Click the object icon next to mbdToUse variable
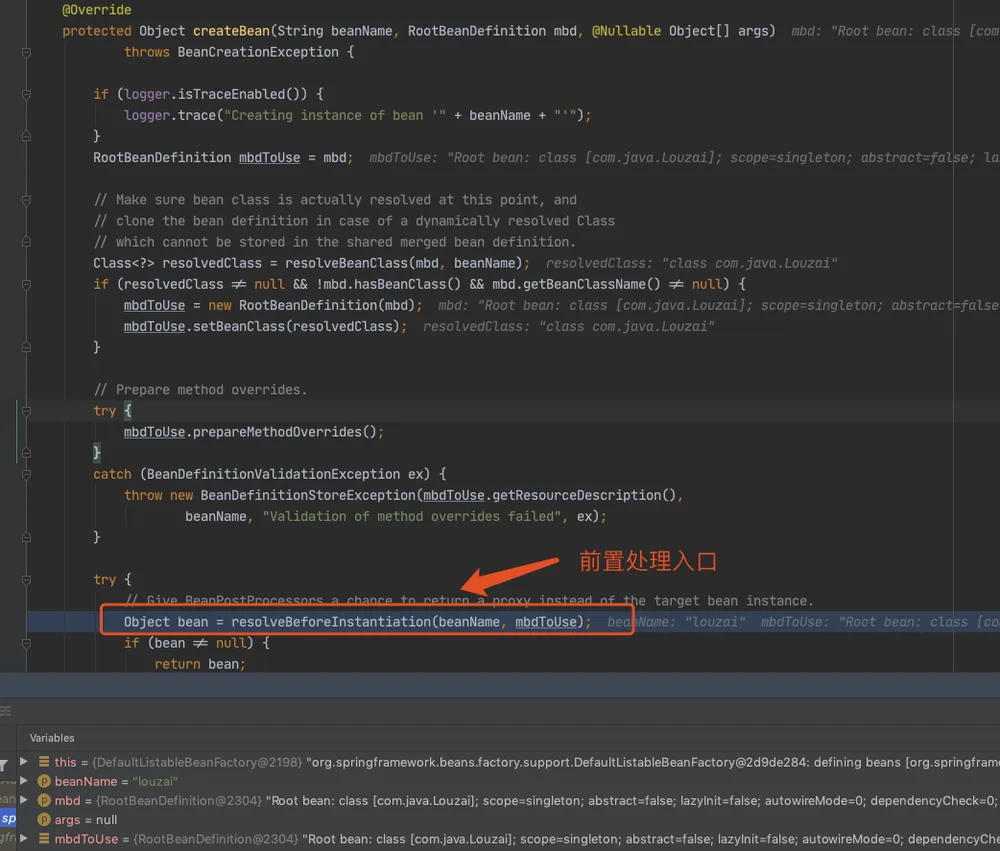 coord(44,838)
